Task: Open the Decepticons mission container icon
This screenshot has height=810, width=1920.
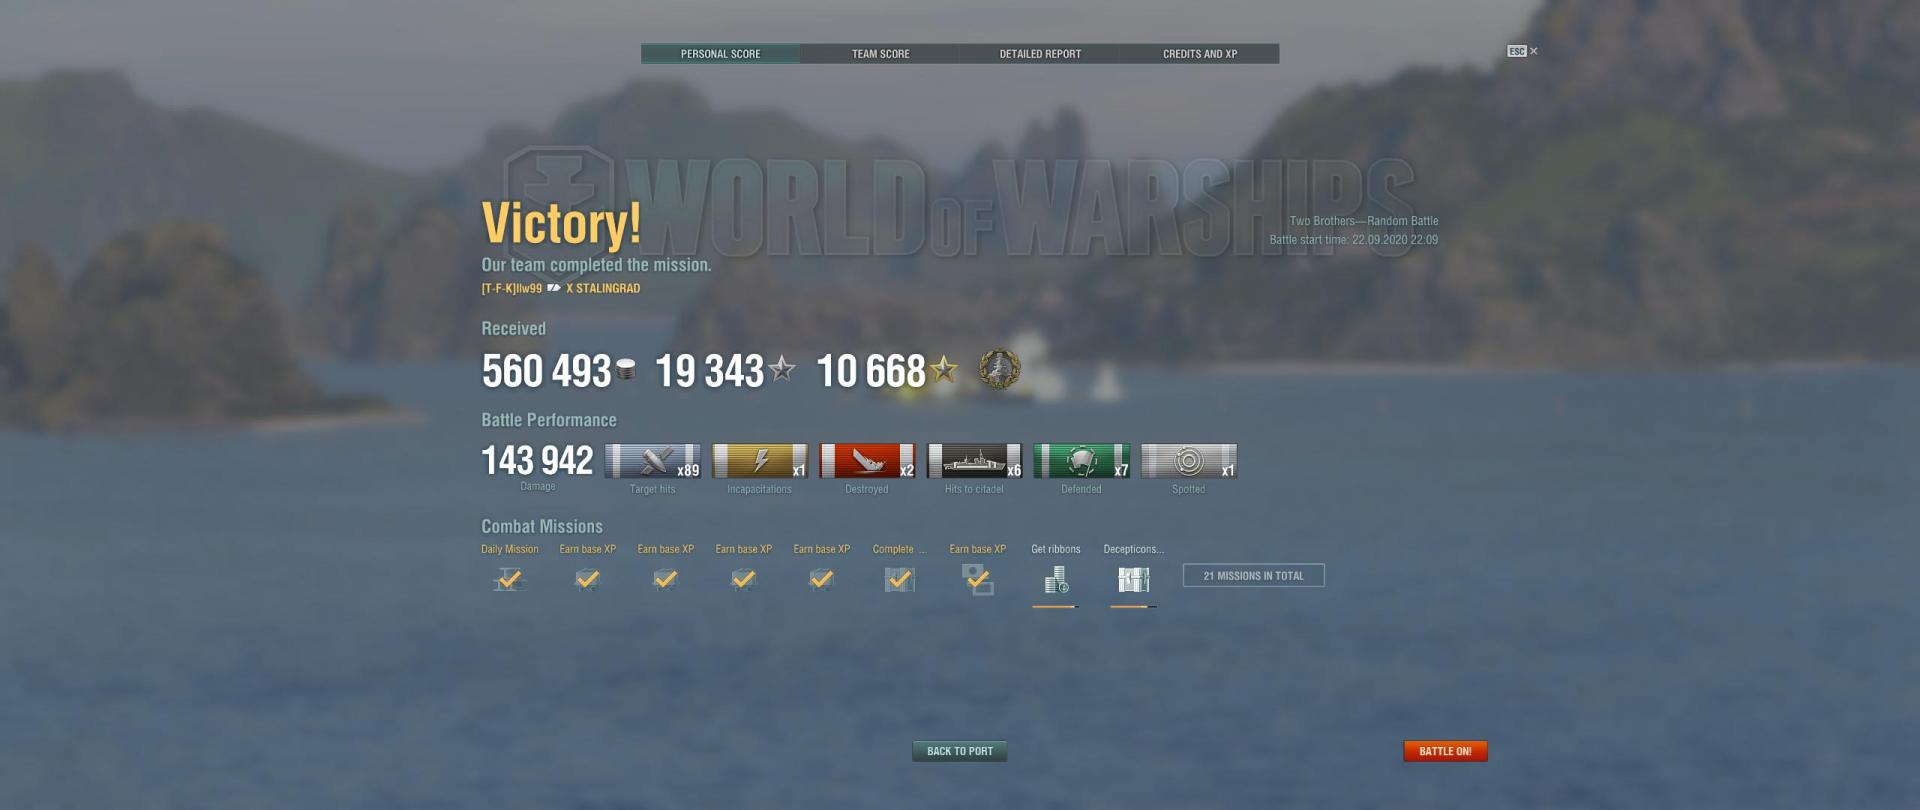Action: [x=1133, y=580]
